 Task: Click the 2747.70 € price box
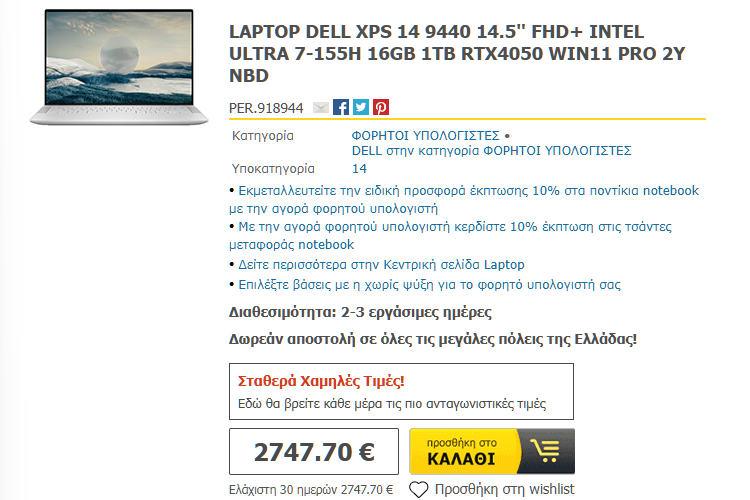pyautogui.click(x=314, y=451)
